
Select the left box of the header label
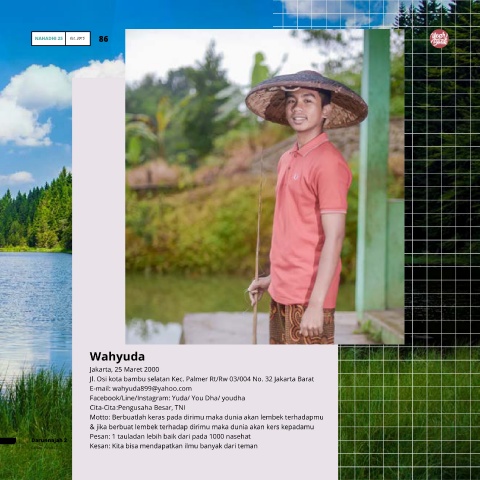click(49, 38)
